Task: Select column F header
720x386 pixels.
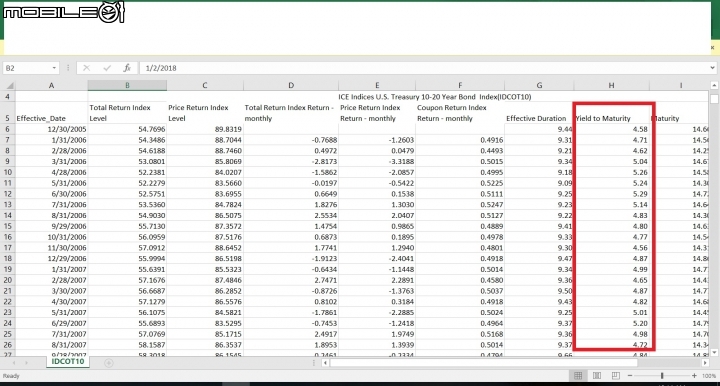Action: (460, 85)
